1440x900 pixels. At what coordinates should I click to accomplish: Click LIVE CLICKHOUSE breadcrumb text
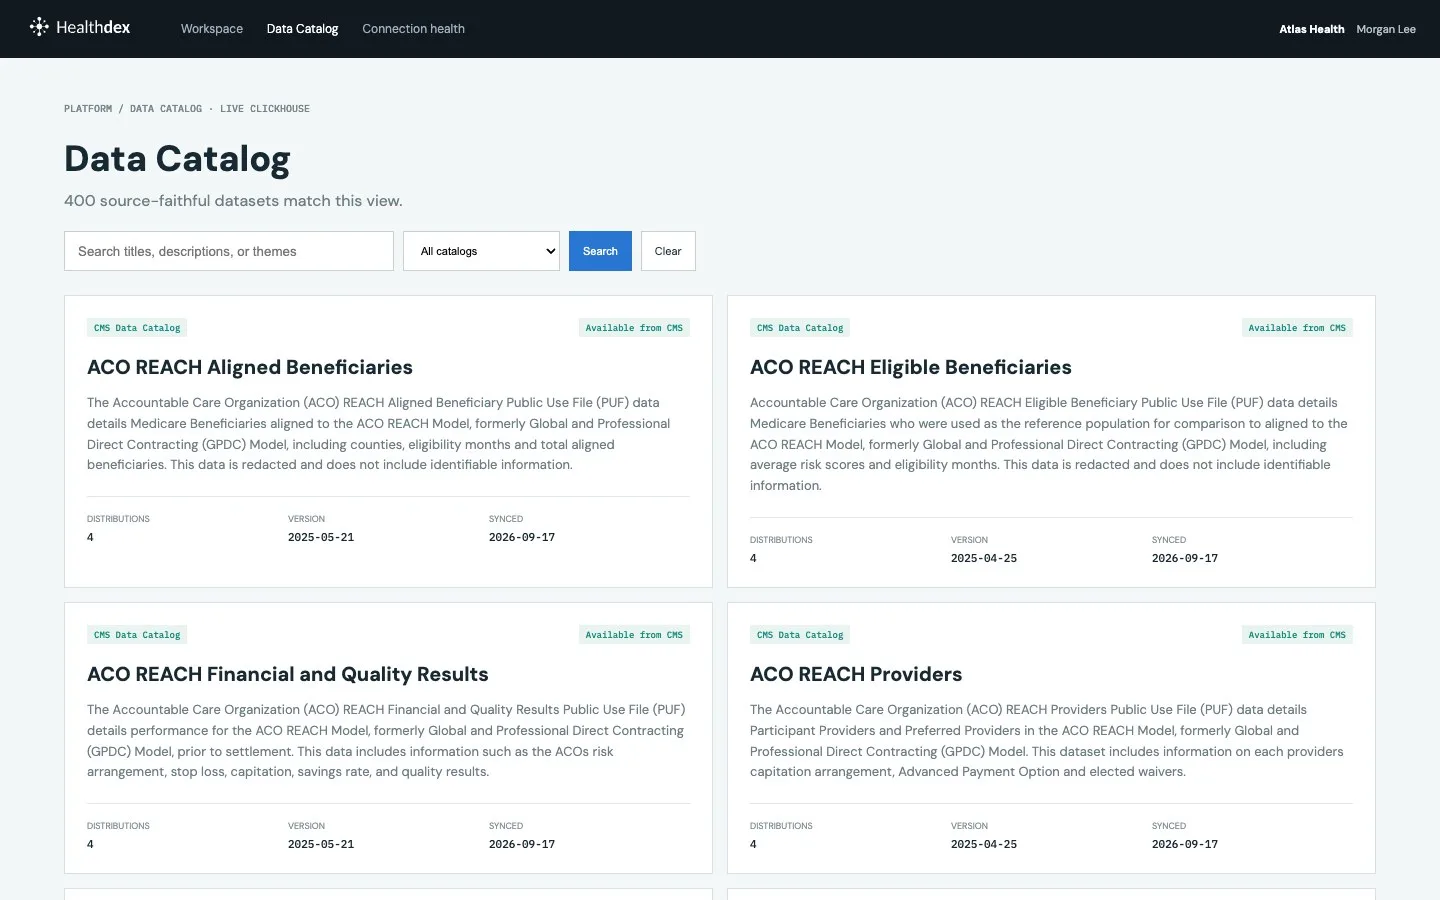click(265, 109)
